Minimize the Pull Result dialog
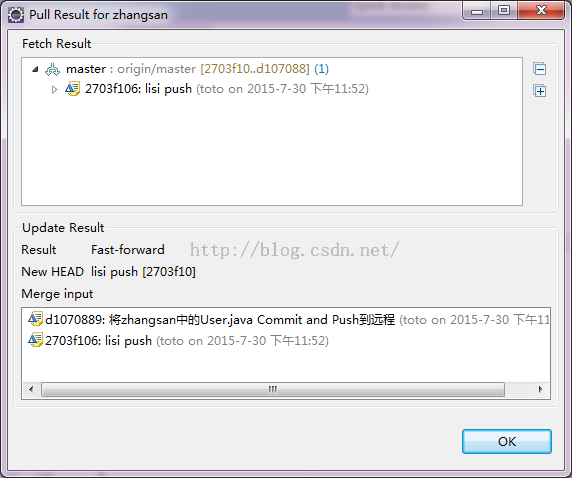 (x=477, y=11)
